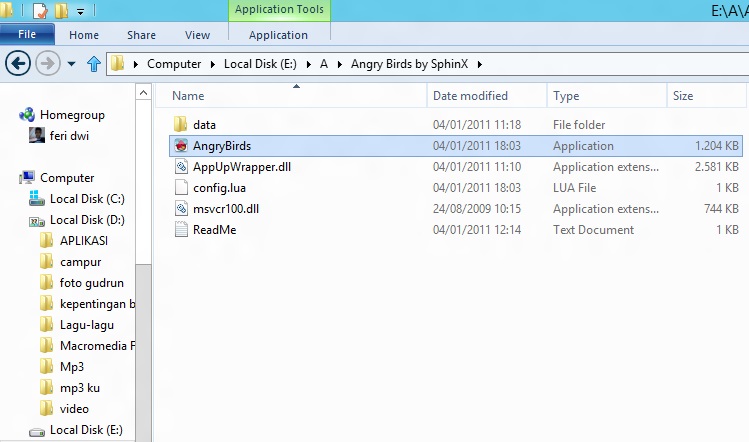Expand the arrow before Computer breadcrumb

136,65
